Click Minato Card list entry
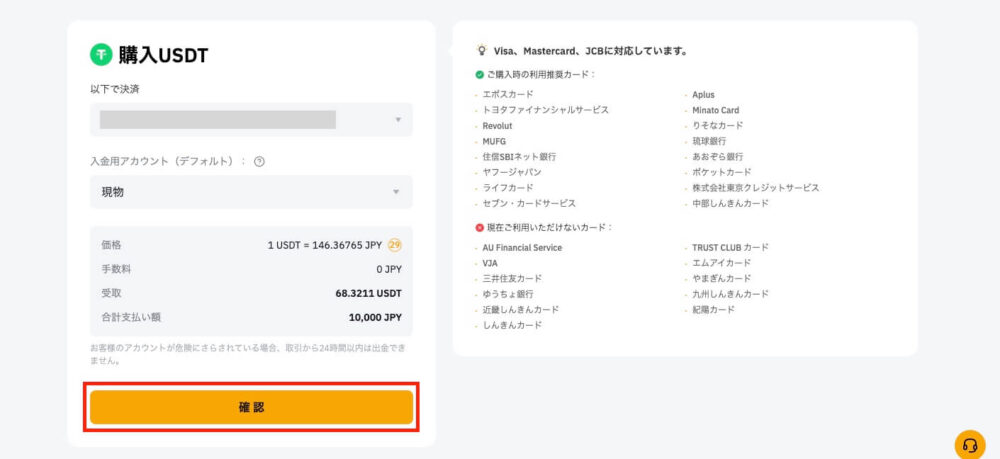1000x459 pixels. point(716,110)
